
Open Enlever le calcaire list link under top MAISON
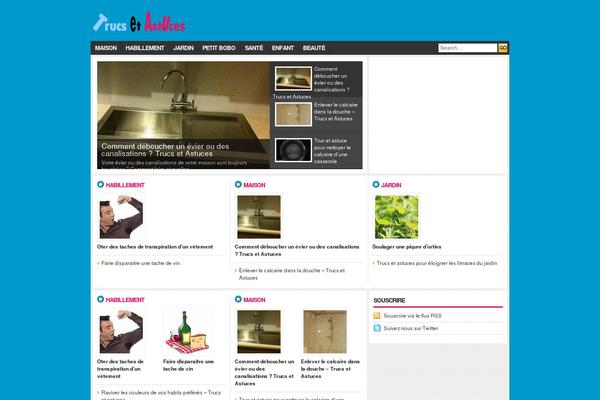point(292,274)
